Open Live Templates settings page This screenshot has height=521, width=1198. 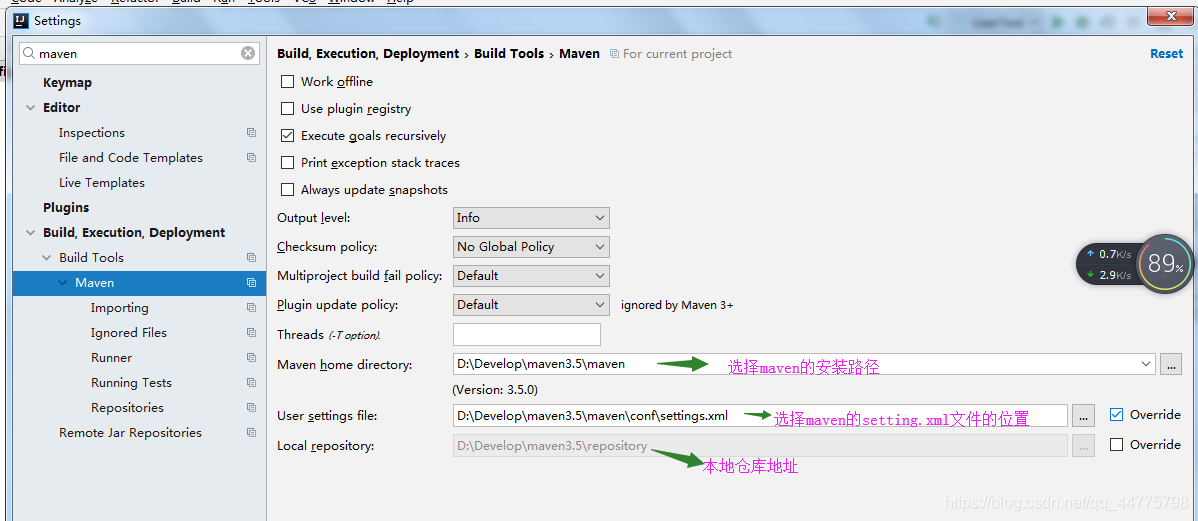coord(102,183)
